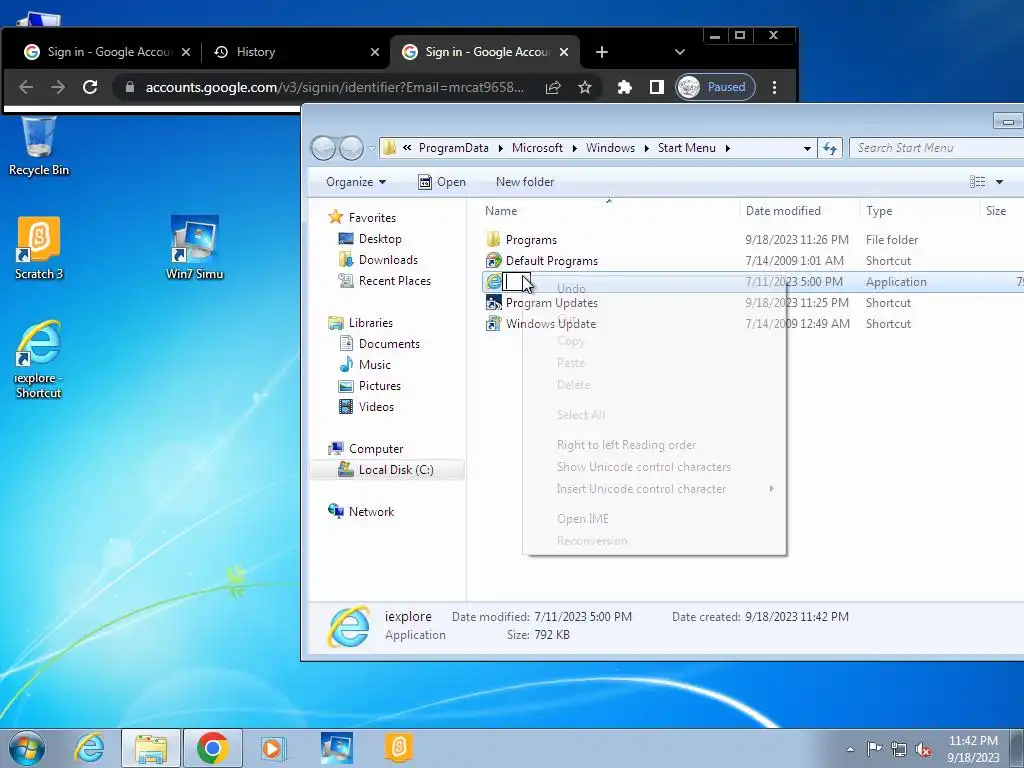Close the History tab
Image resolution: width=1024 pixels, height=768 pixels.
[375, 52]
